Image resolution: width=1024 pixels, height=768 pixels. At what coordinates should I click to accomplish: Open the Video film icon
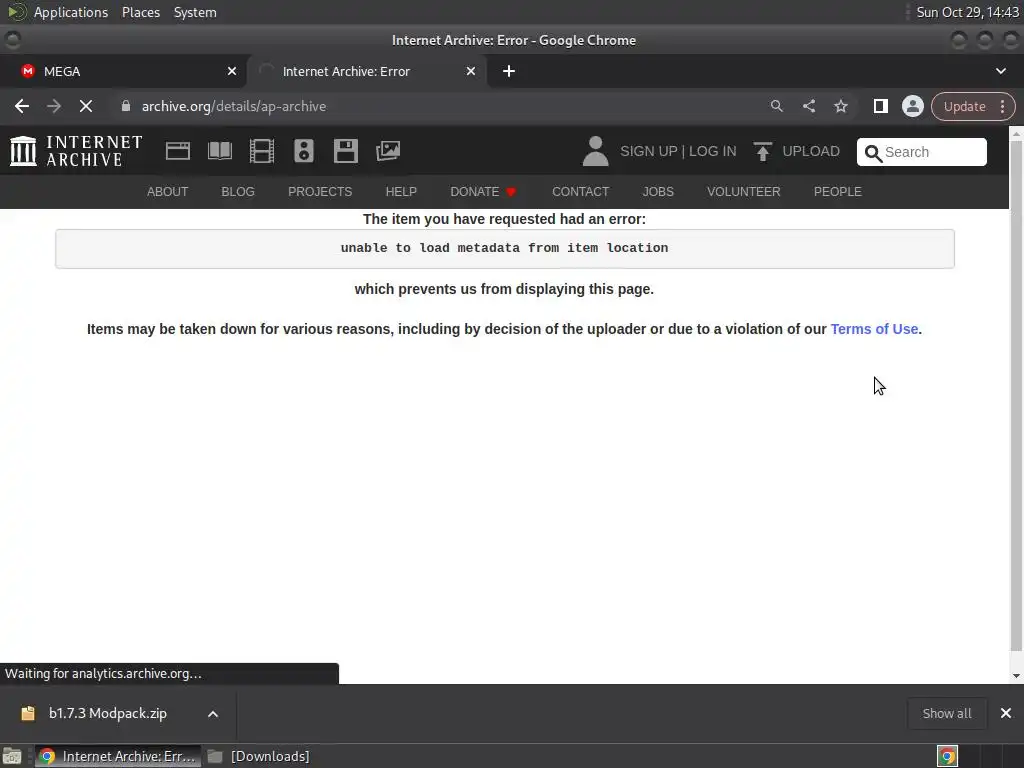pos(262,151)
